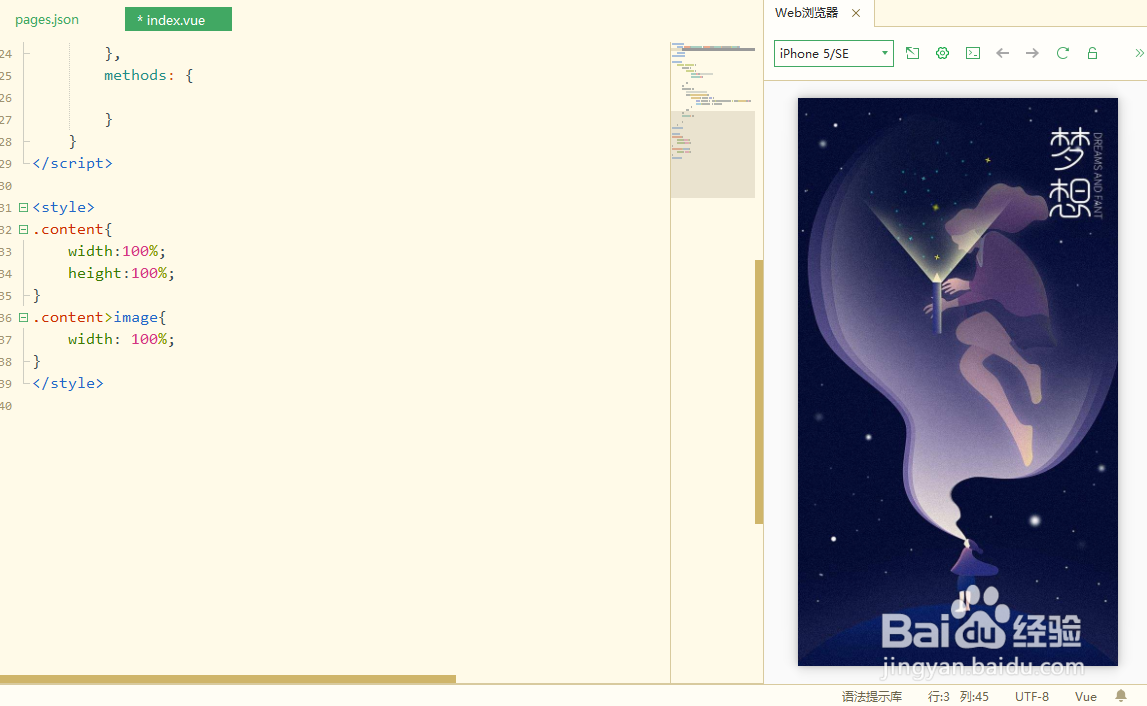Go forward in the web browser
The height and width of the screenshot is (706, 1147).
(1032, 53)
